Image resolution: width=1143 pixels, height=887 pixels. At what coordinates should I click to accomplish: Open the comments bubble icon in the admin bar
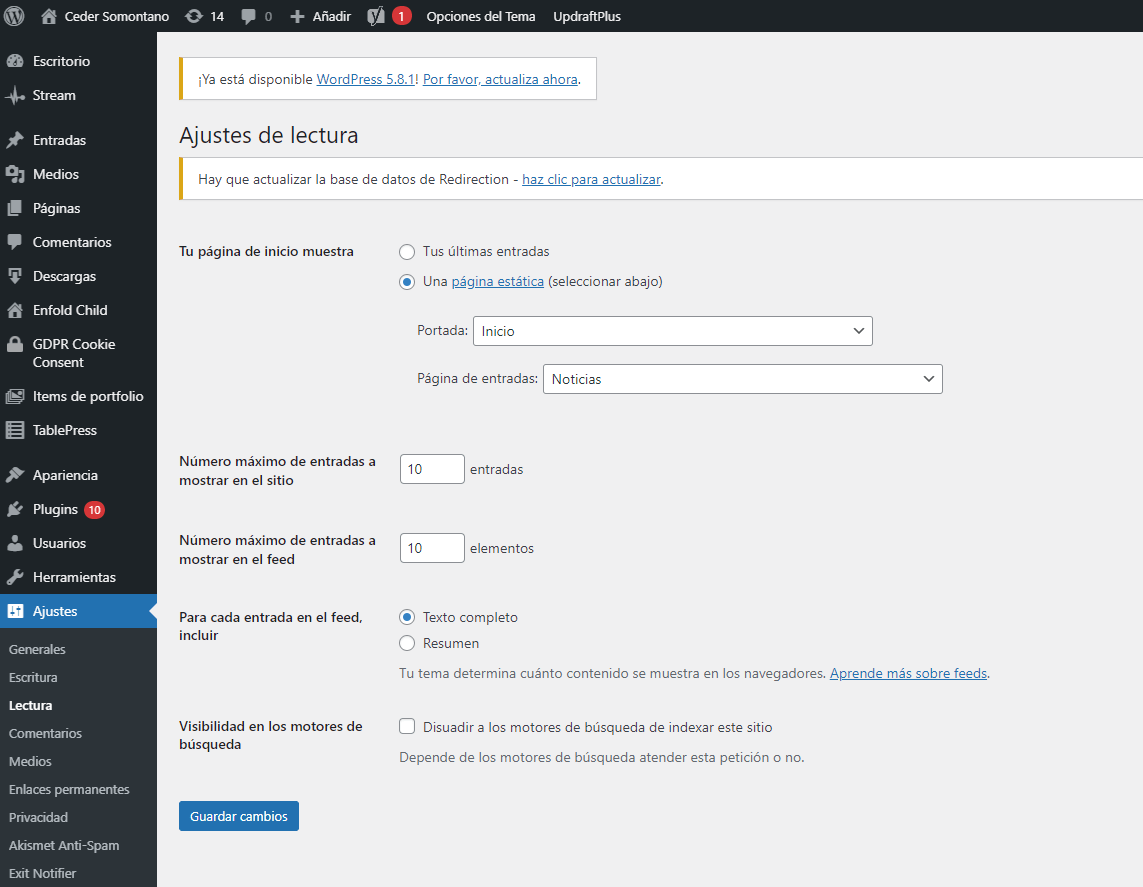click(249, 17)
